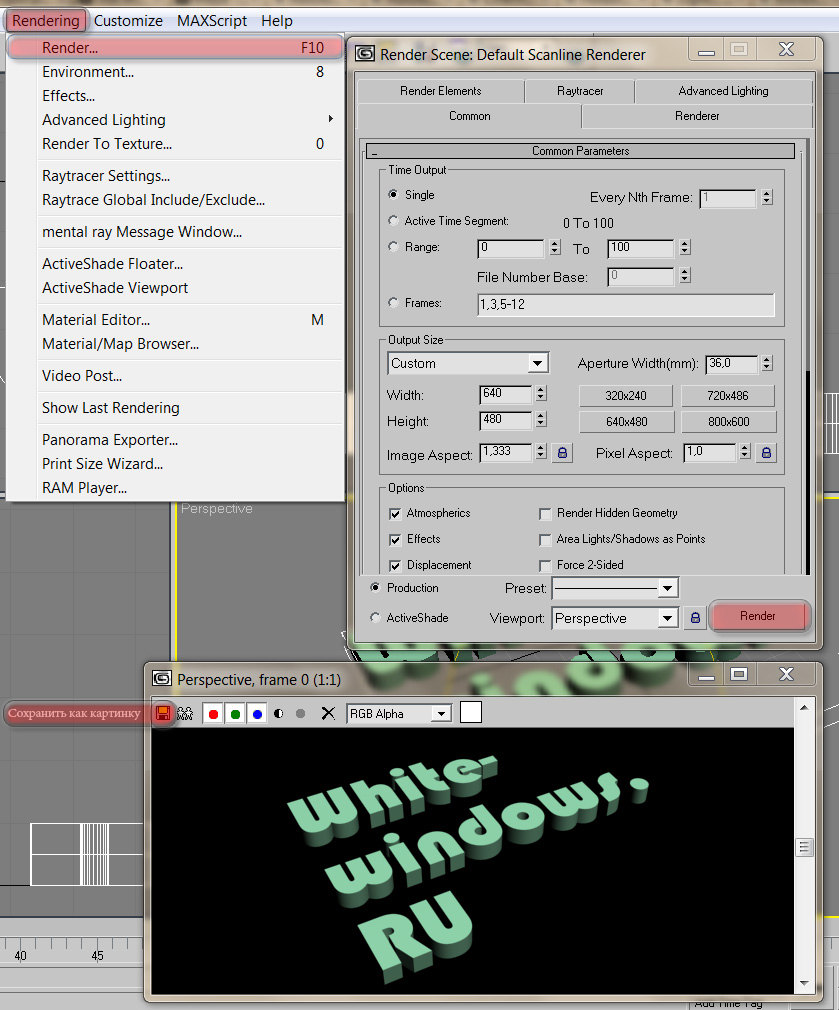Toggle the Effects checkbox
This screenshot has width=839, height=1010.
[395, 539]
